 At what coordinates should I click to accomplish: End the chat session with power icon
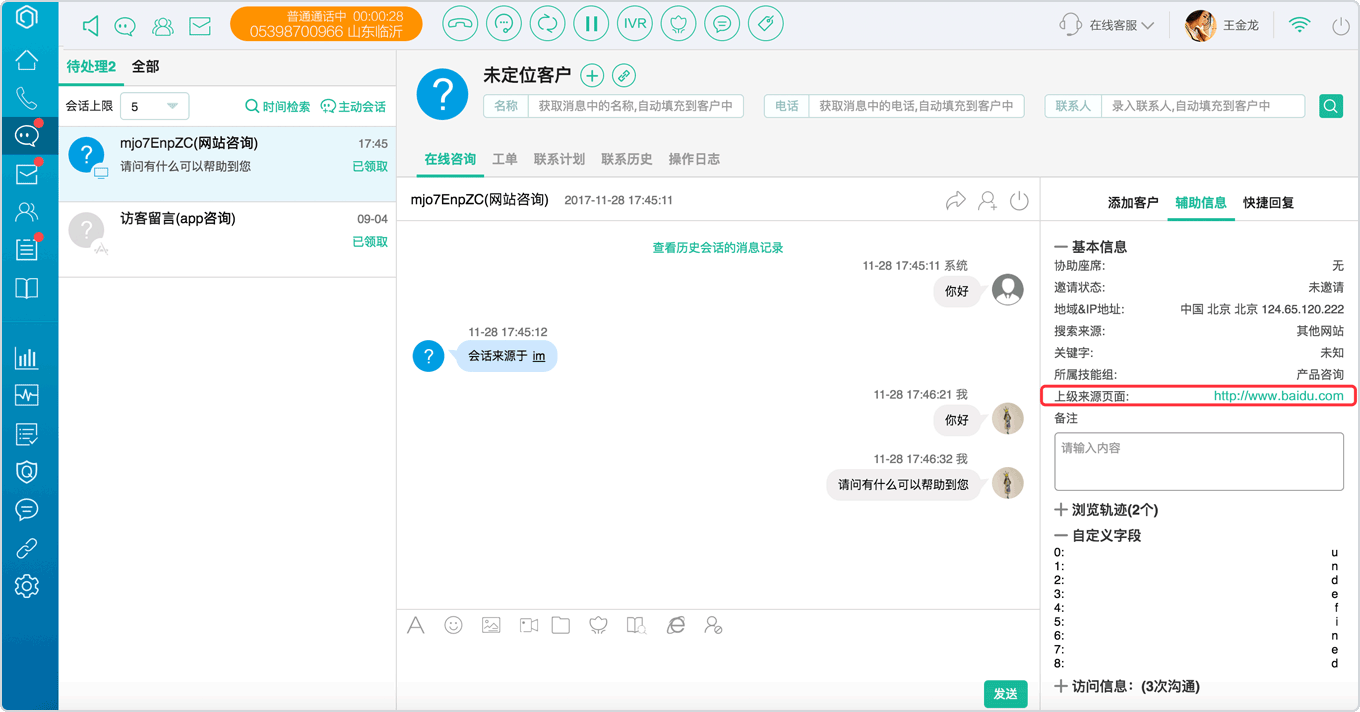[x=1019, y=201]
